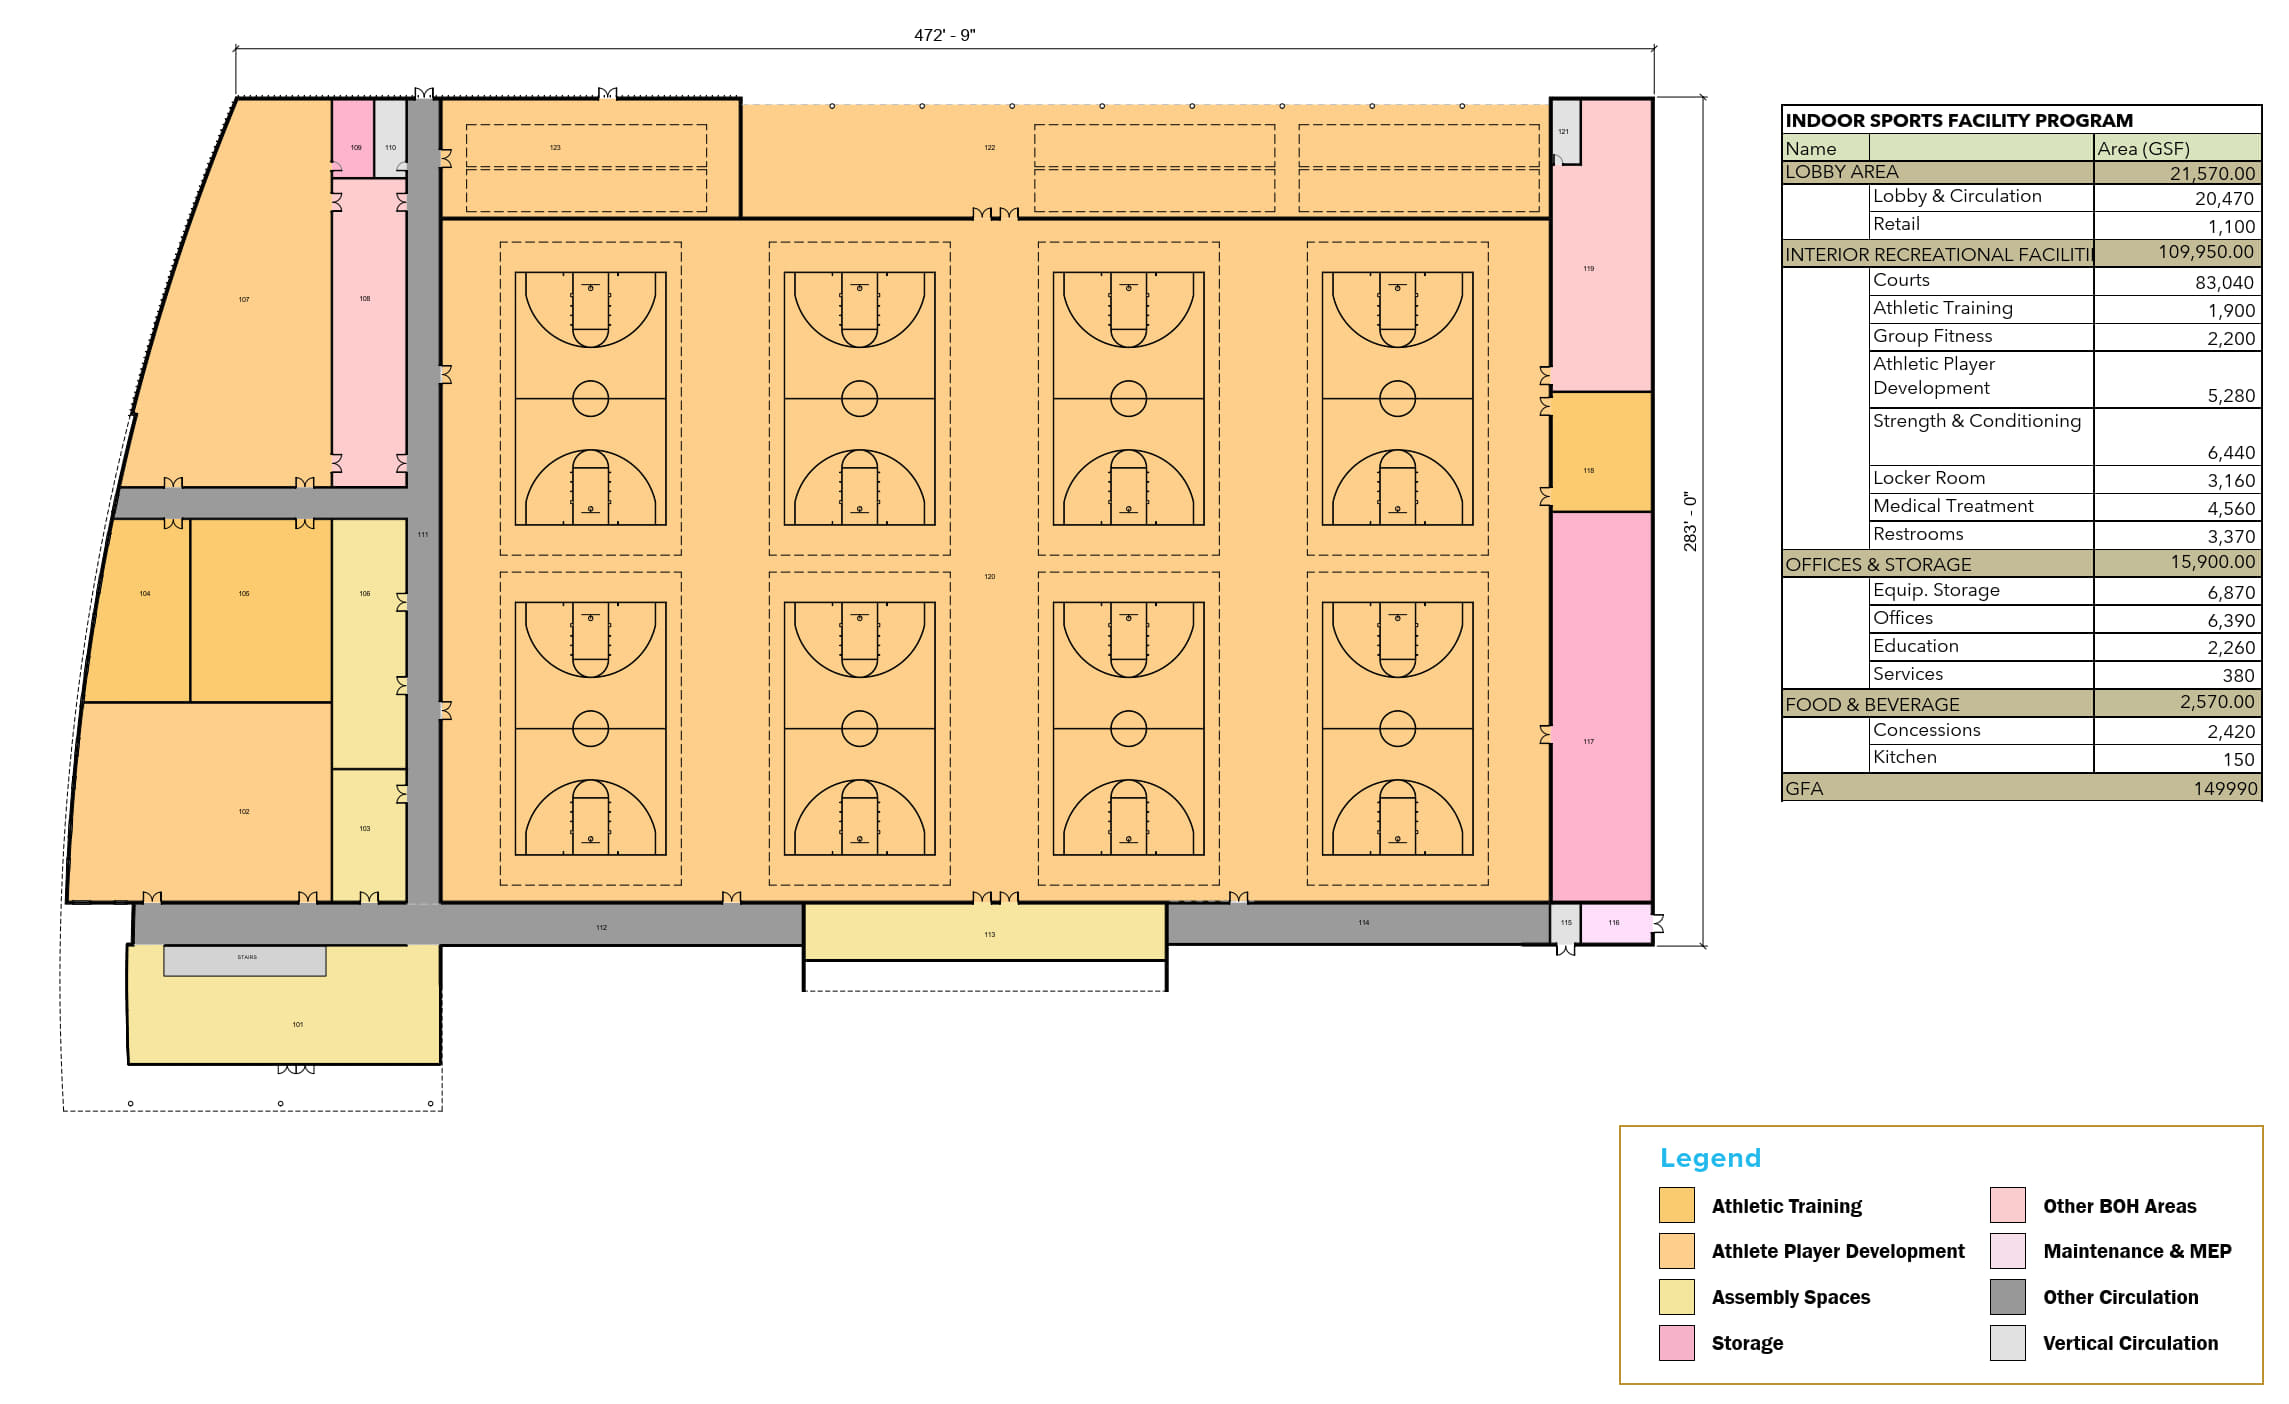The image size is (2289, 1404).
Task: Click the 472' - 9" width dimension label
Action: [944, 35]
